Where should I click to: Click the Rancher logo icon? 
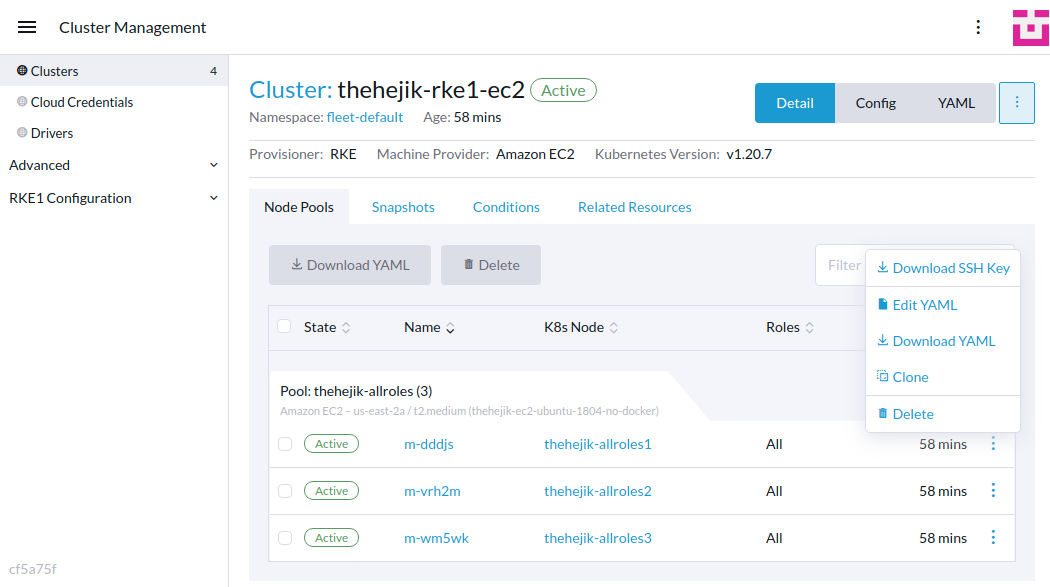1031,27
